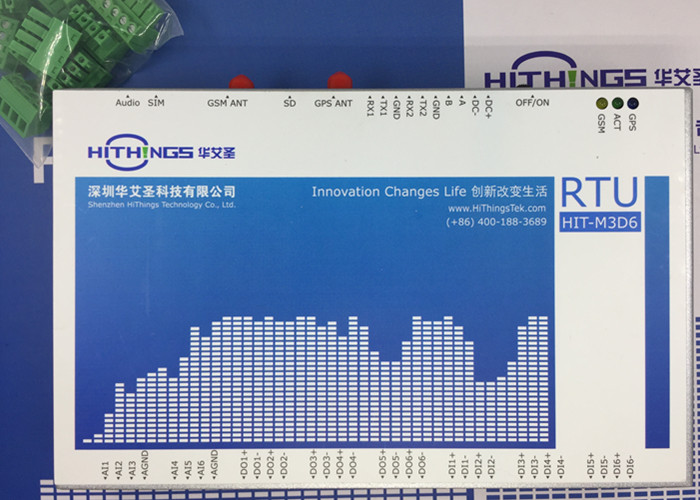Image resolution: width=700 pixels, height=500 pixels.
Task: Select the AI1 terminal label
Action: click(105, 471)
